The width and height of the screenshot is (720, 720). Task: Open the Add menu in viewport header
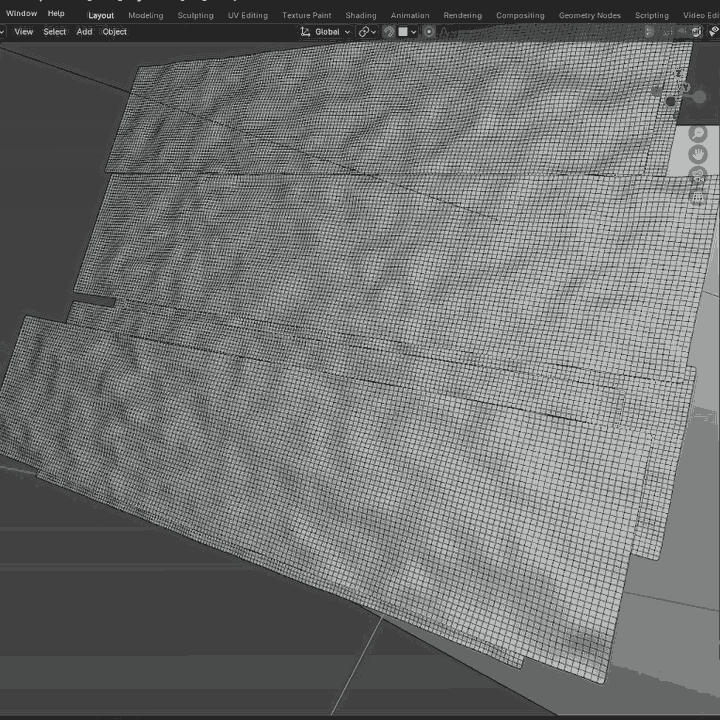click(x=84, y=32)
